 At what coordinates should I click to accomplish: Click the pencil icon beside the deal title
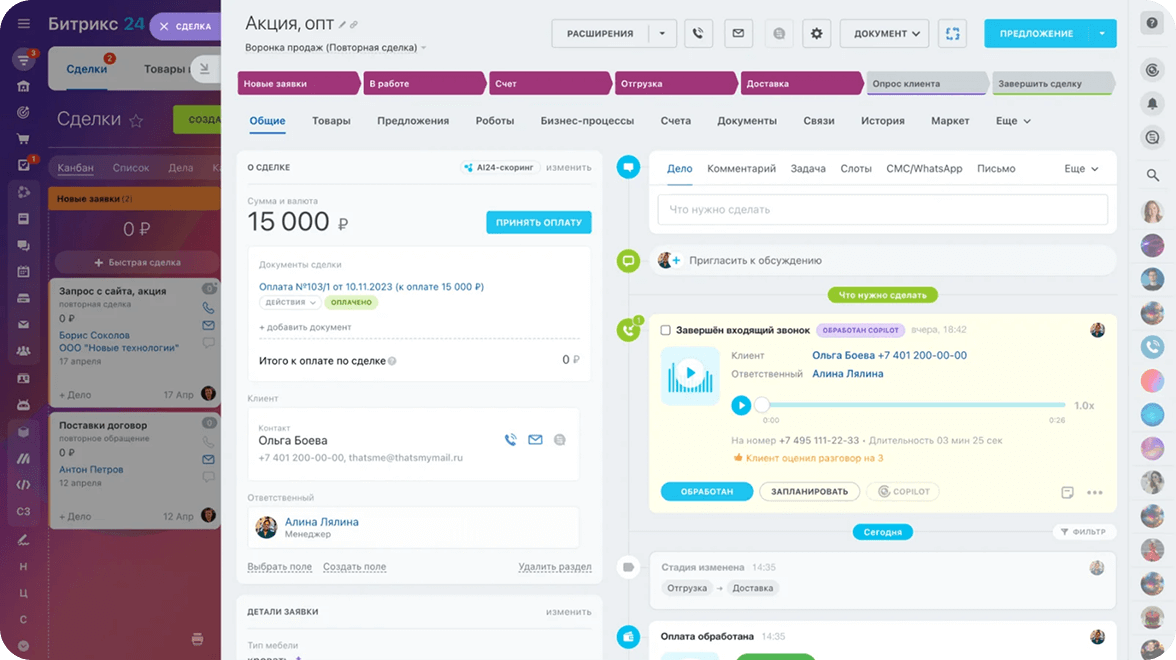click(342, 25)
